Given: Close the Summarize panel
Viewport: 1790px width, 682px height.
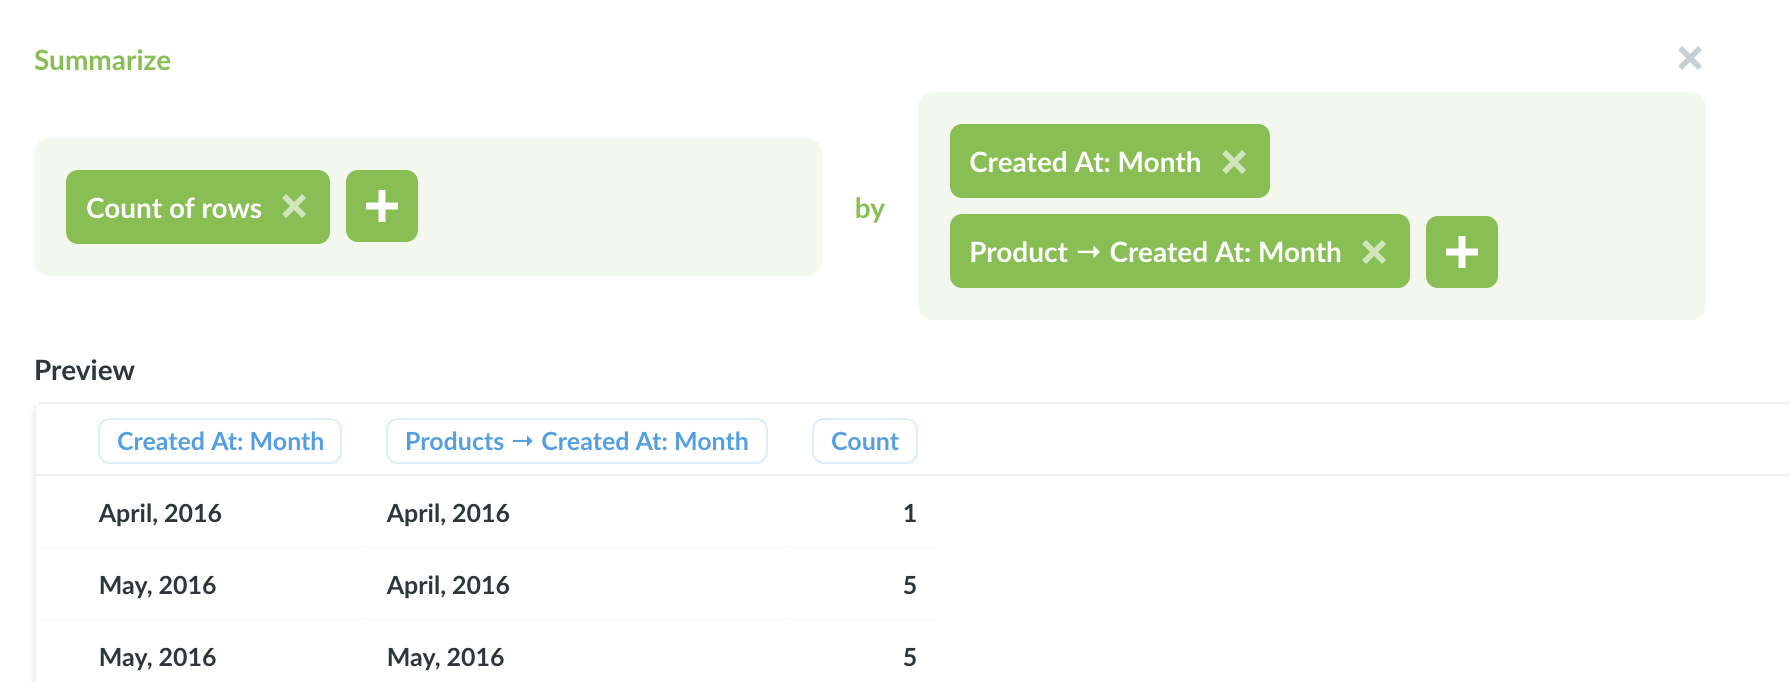Looking at the screenshot, I should point(1690,58).
